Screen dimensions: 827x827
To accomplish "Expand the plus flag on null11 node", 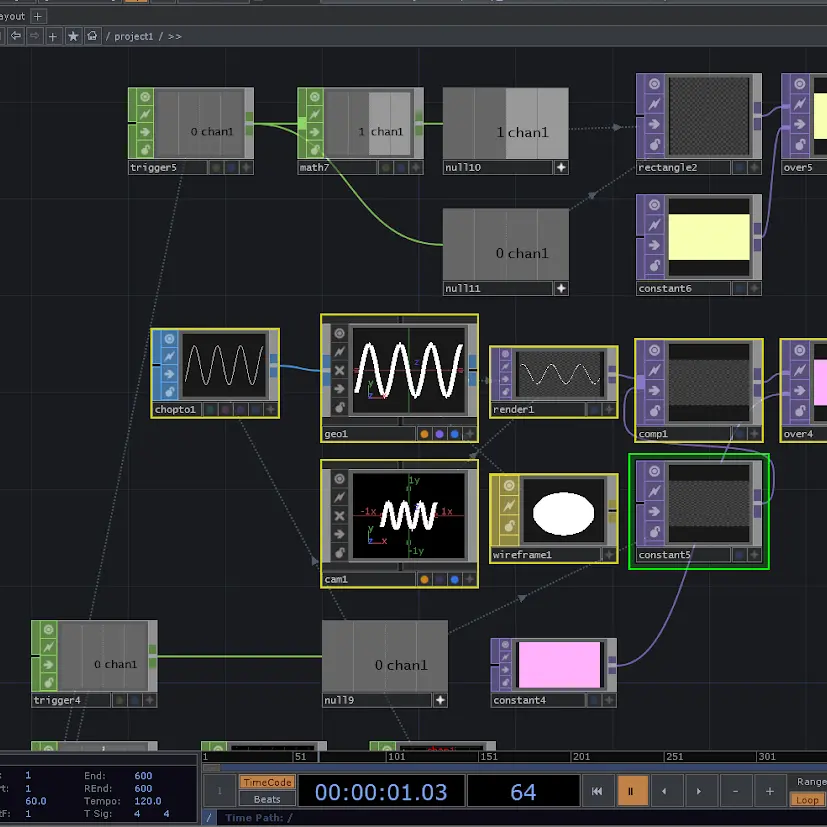I will [x=561, y=288].
